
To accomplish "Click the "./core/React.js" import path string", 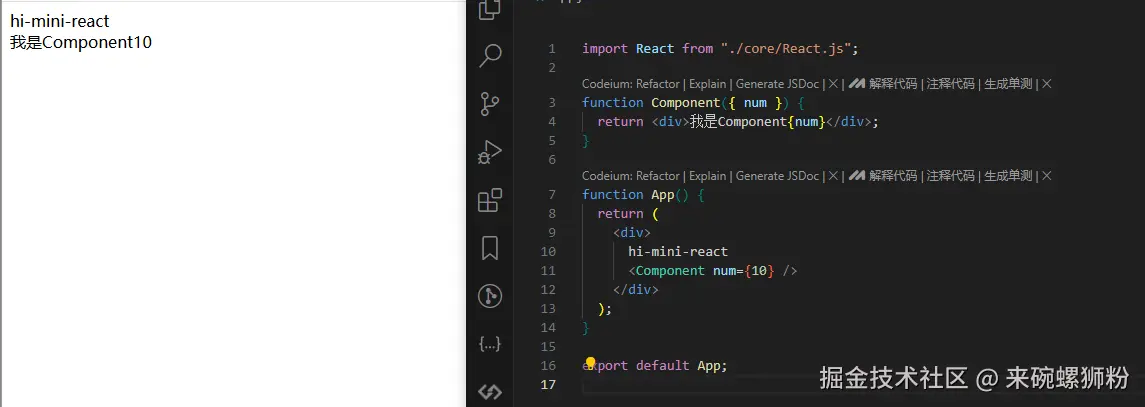I will (786, 49).
